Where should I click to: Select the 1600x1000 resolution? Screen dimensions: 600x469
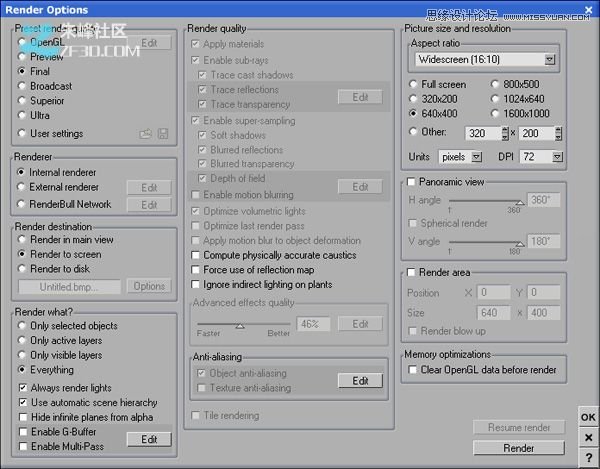point(495,114)
